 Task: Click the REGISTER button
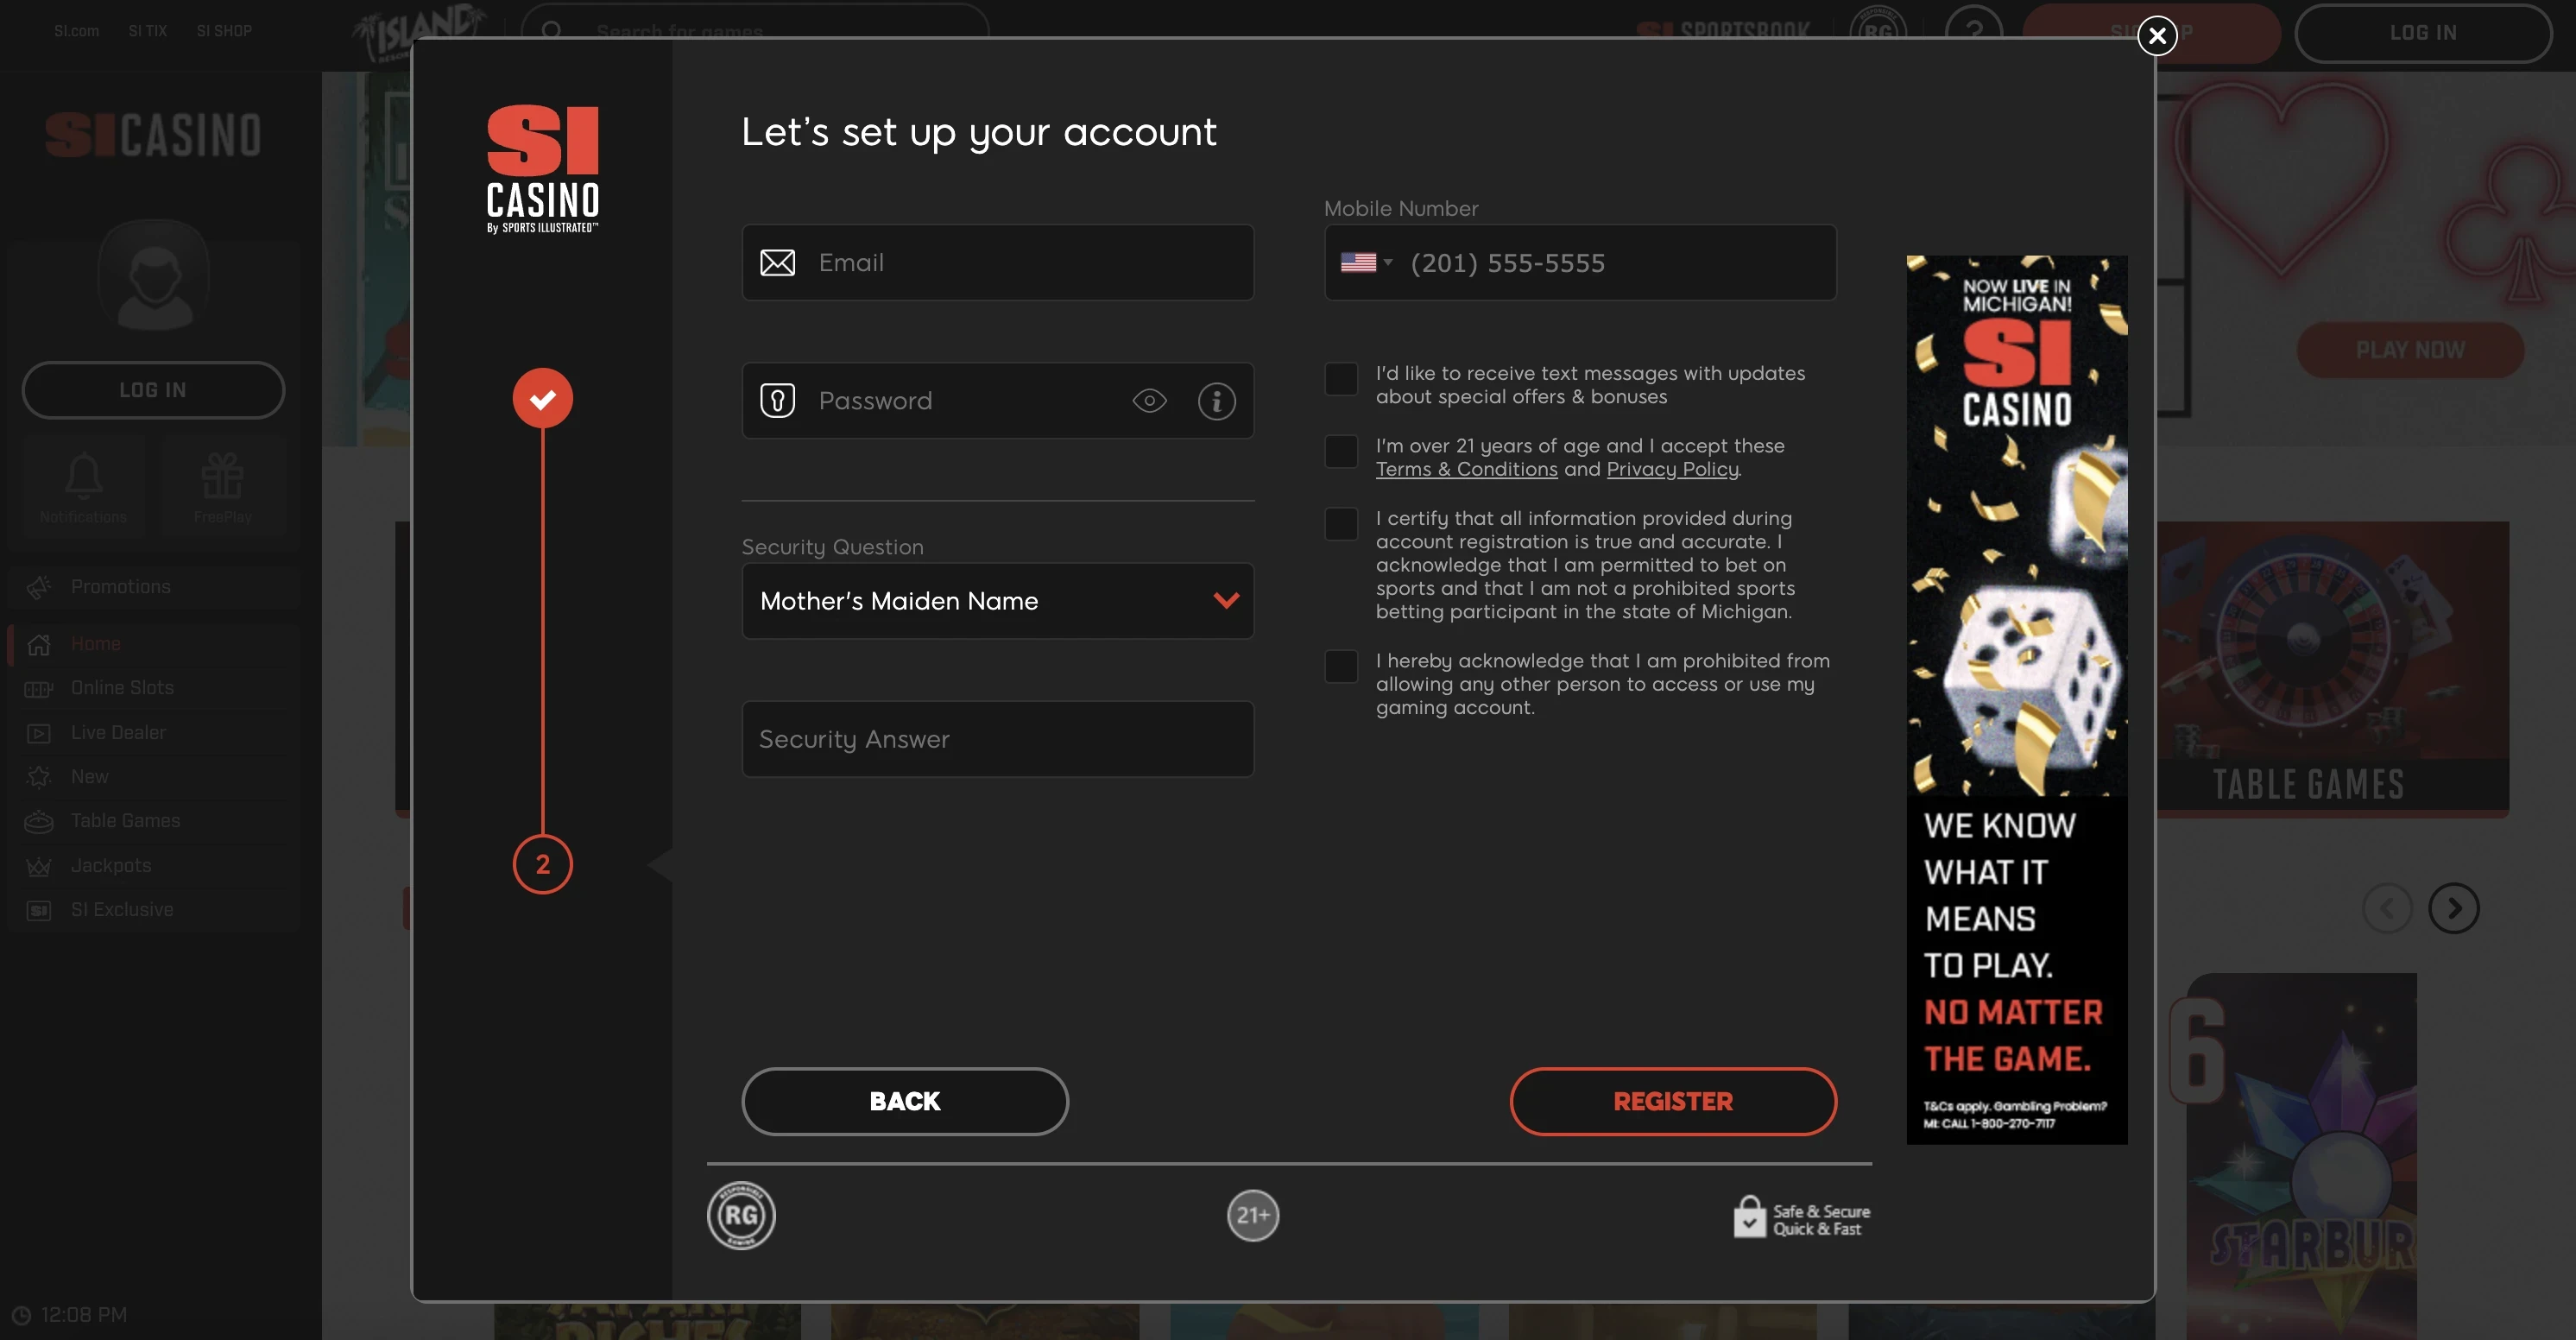coord(1673,1101)
